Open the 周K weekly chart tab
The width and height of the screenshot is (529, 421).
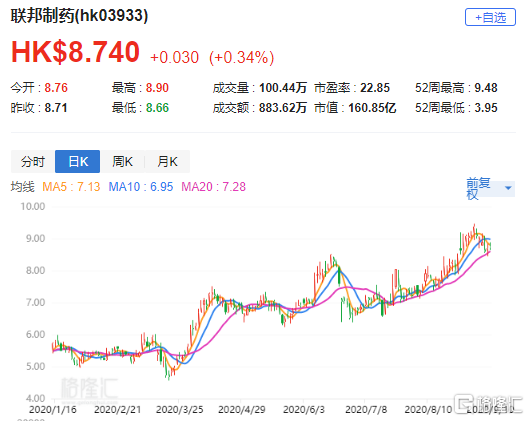(122, 162)
